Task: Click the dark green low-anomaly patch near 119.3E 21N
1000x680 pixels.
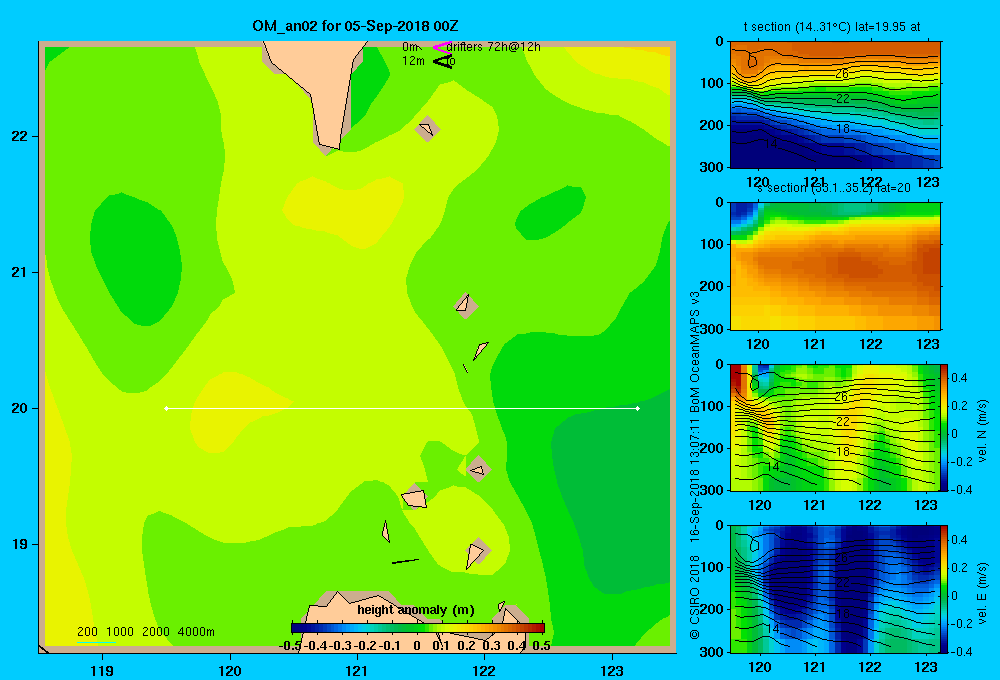Action: tap(135, 258)
